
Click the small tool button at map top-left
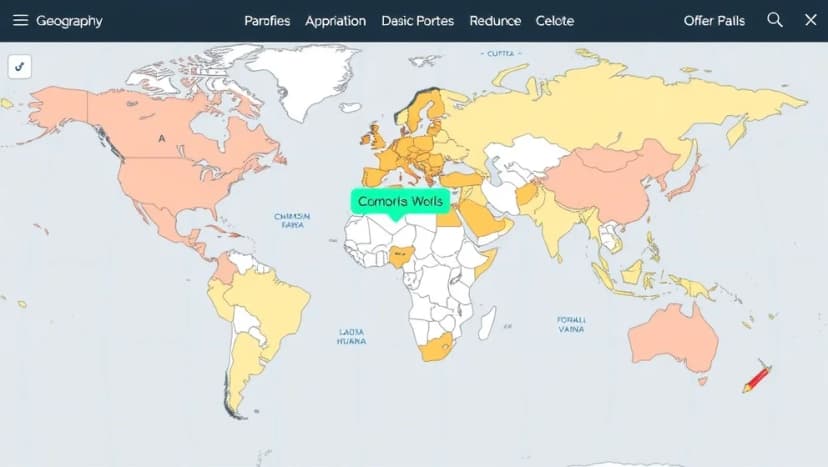pyautogui.click(x=20, y=67)
